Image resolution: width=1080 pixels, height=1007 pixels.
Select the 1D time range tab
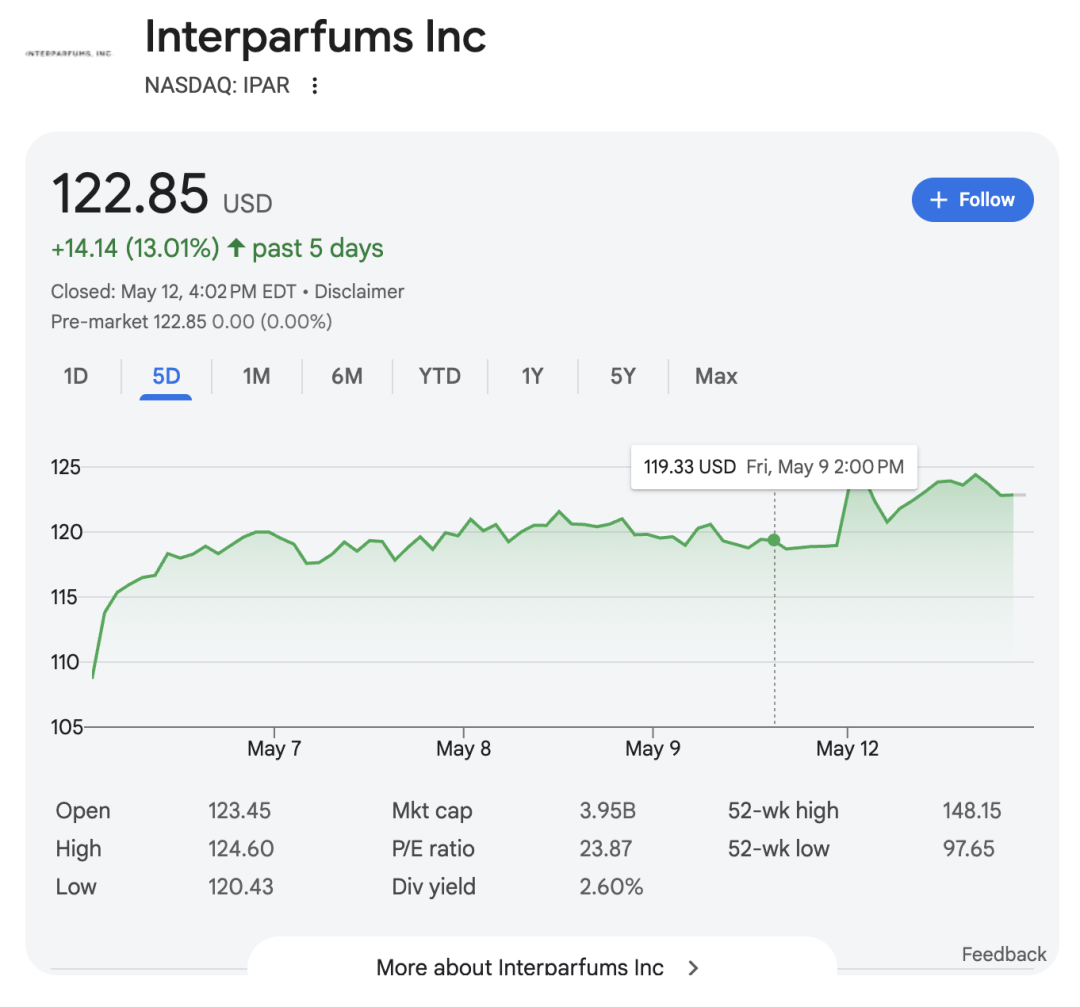[76, 377]
